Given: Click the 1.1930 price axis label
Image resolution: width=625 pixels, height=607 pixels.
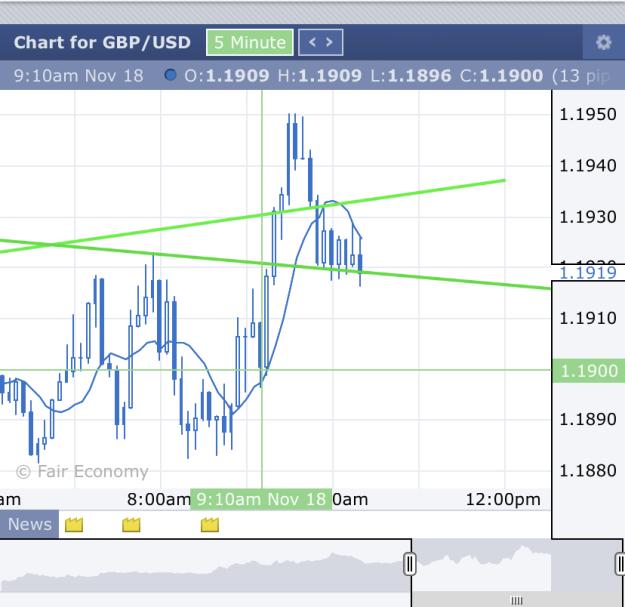Looking at the screenshot, I should tap(588, 217).
